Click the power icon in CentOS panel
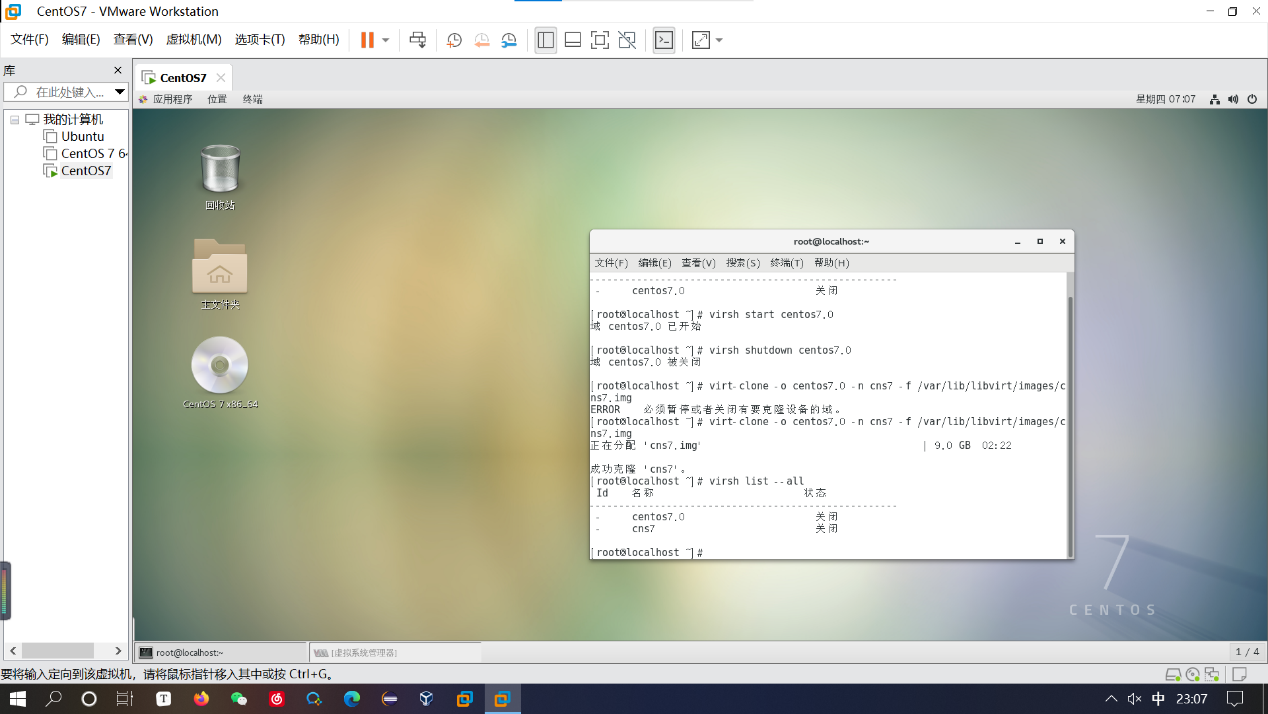The height and width of the screenshot is (714, 1268). click(x=1251, y=99)
